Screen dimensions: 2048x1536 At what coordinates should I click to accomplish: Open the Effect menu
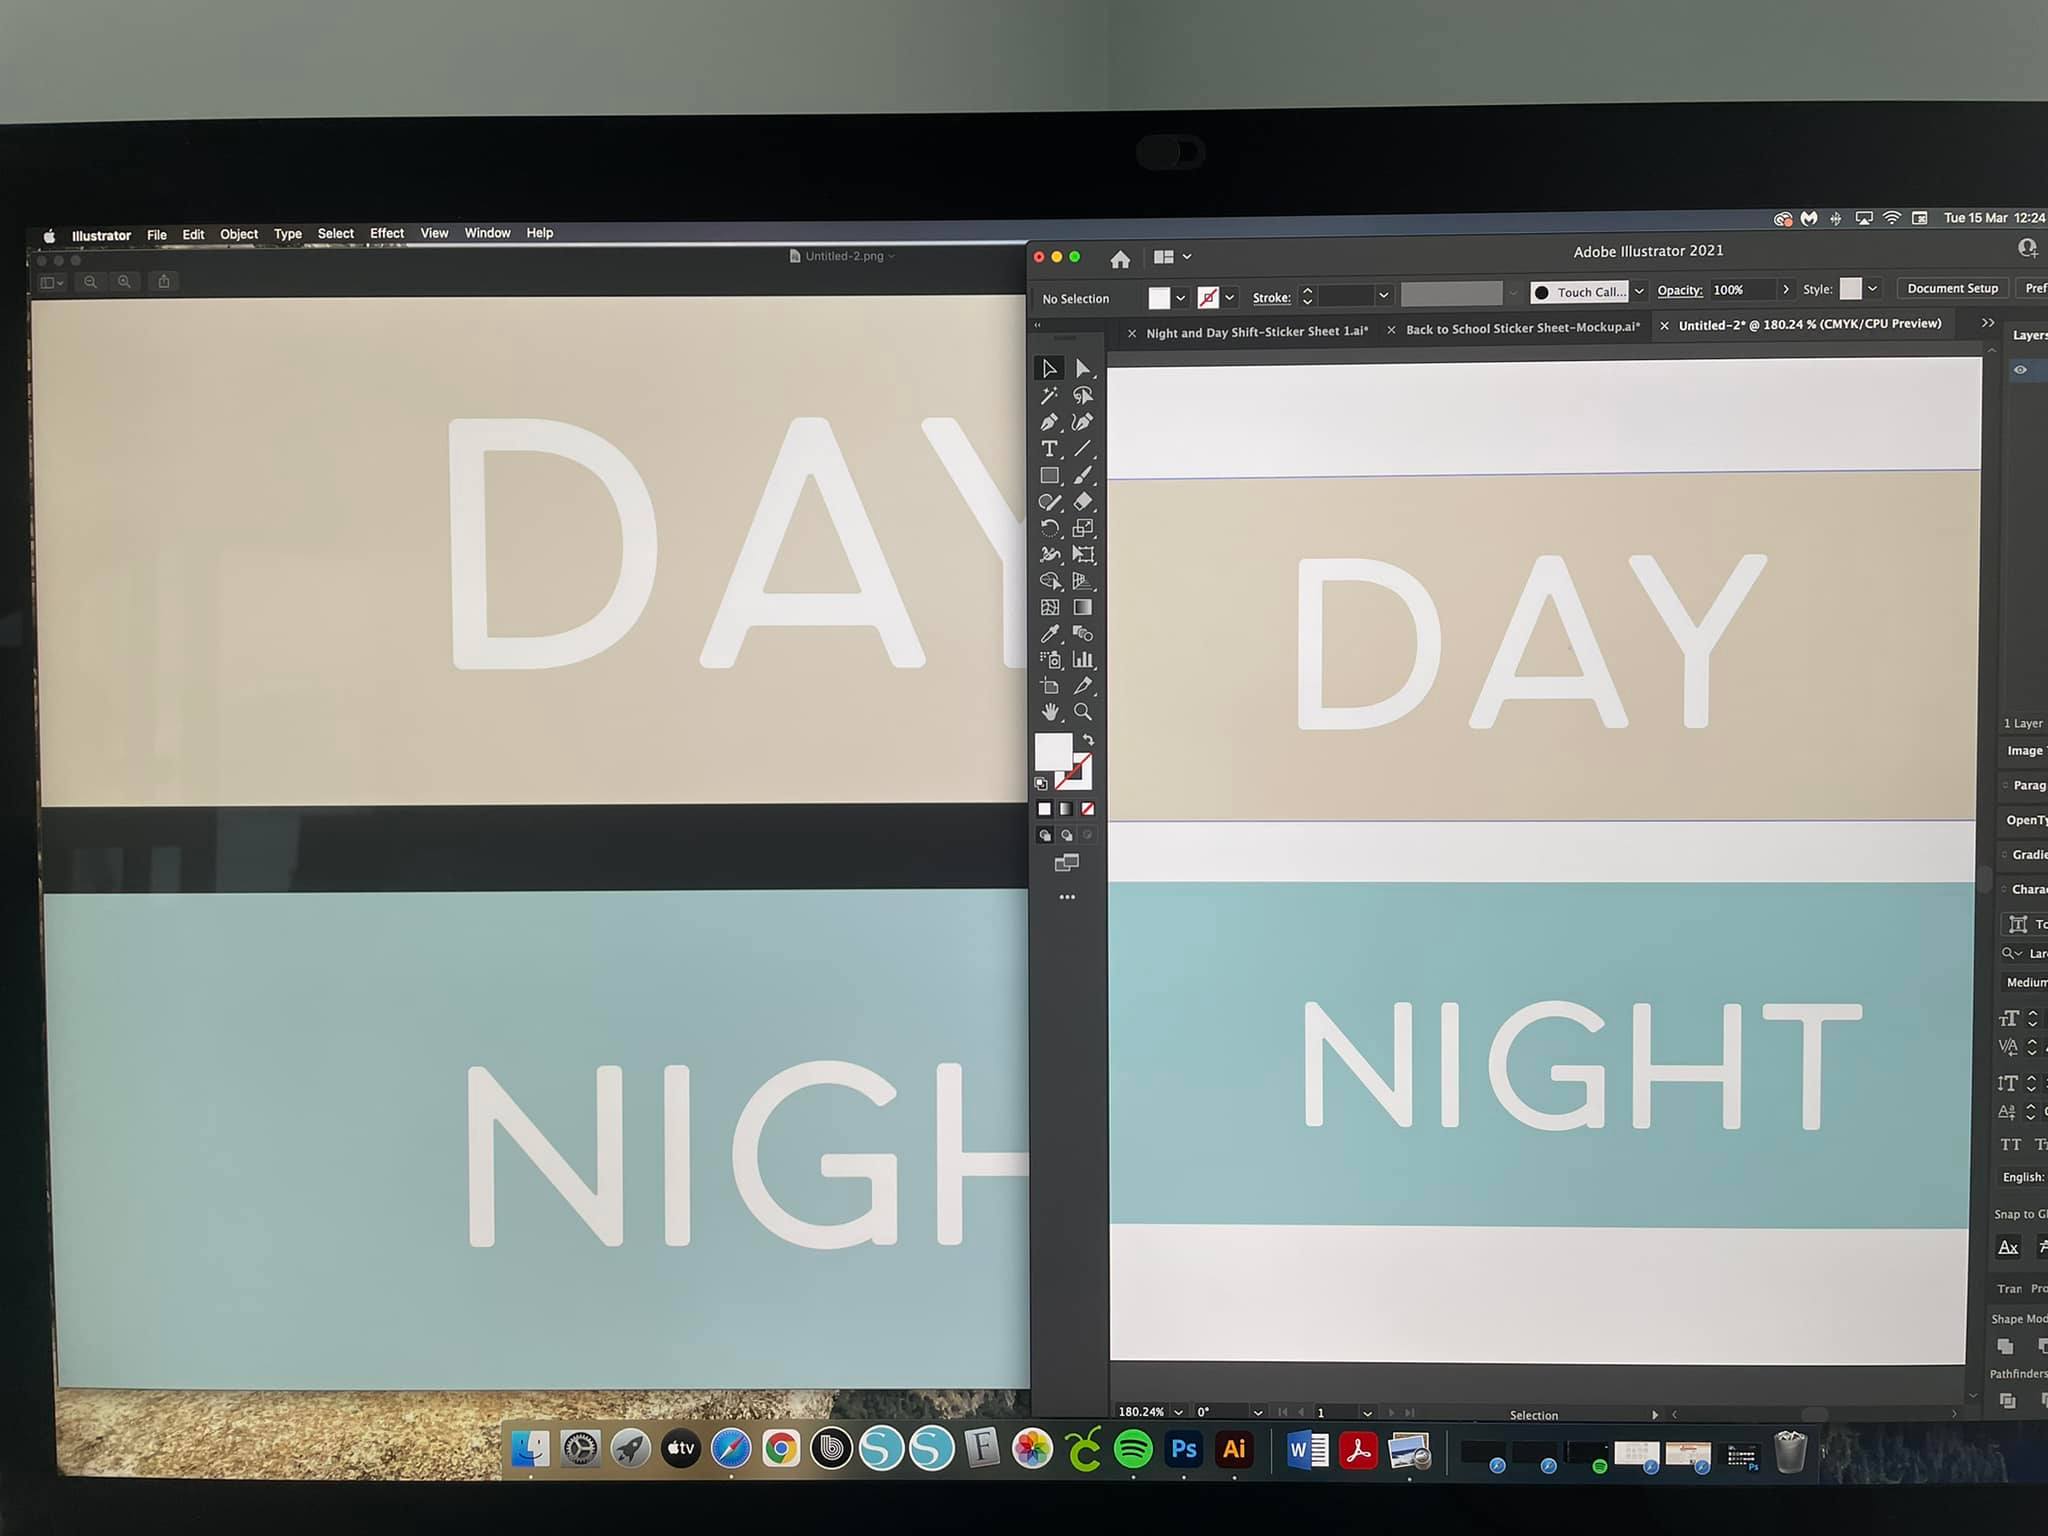coord(387,233)
